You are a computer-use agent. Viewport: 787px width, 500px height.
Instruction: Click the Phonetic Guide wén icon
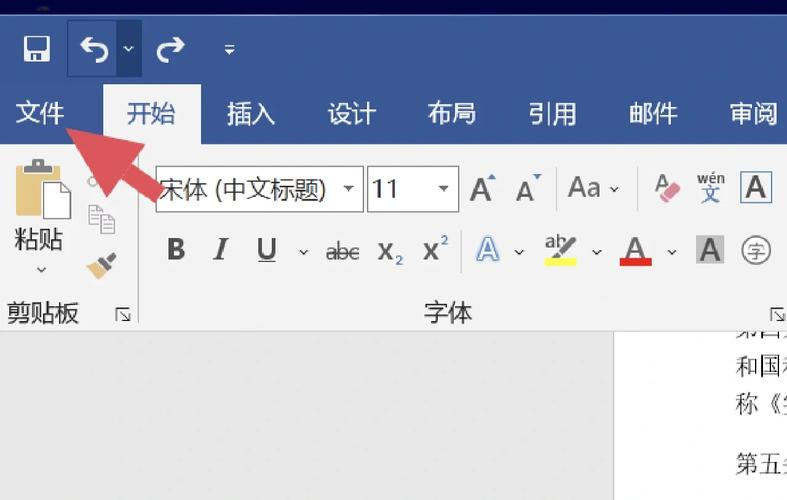pyautogui.click(x=711, y=188)
